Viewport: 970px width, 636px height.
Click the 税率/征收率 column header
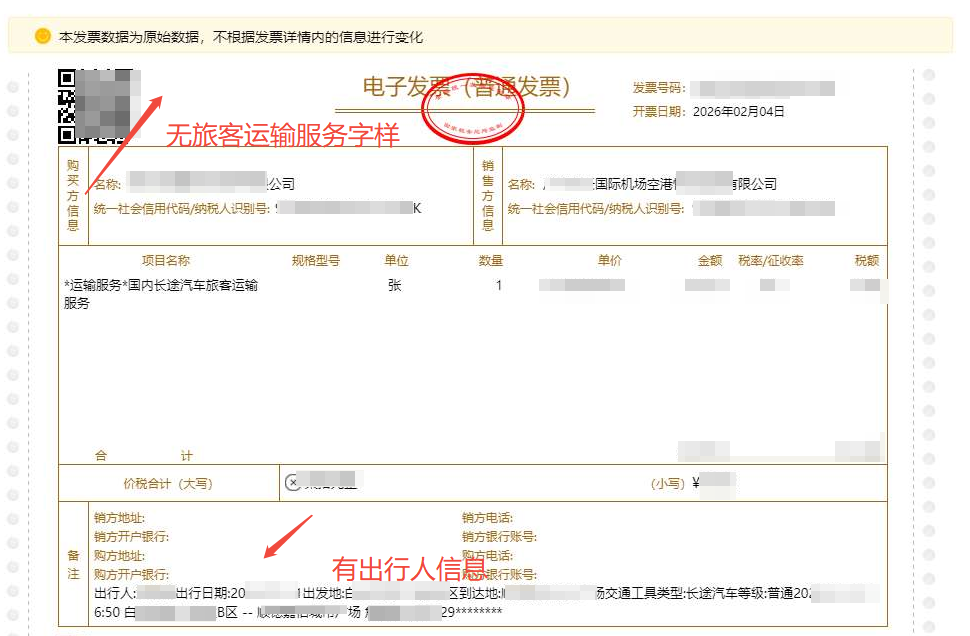click(x=770, y=261)
